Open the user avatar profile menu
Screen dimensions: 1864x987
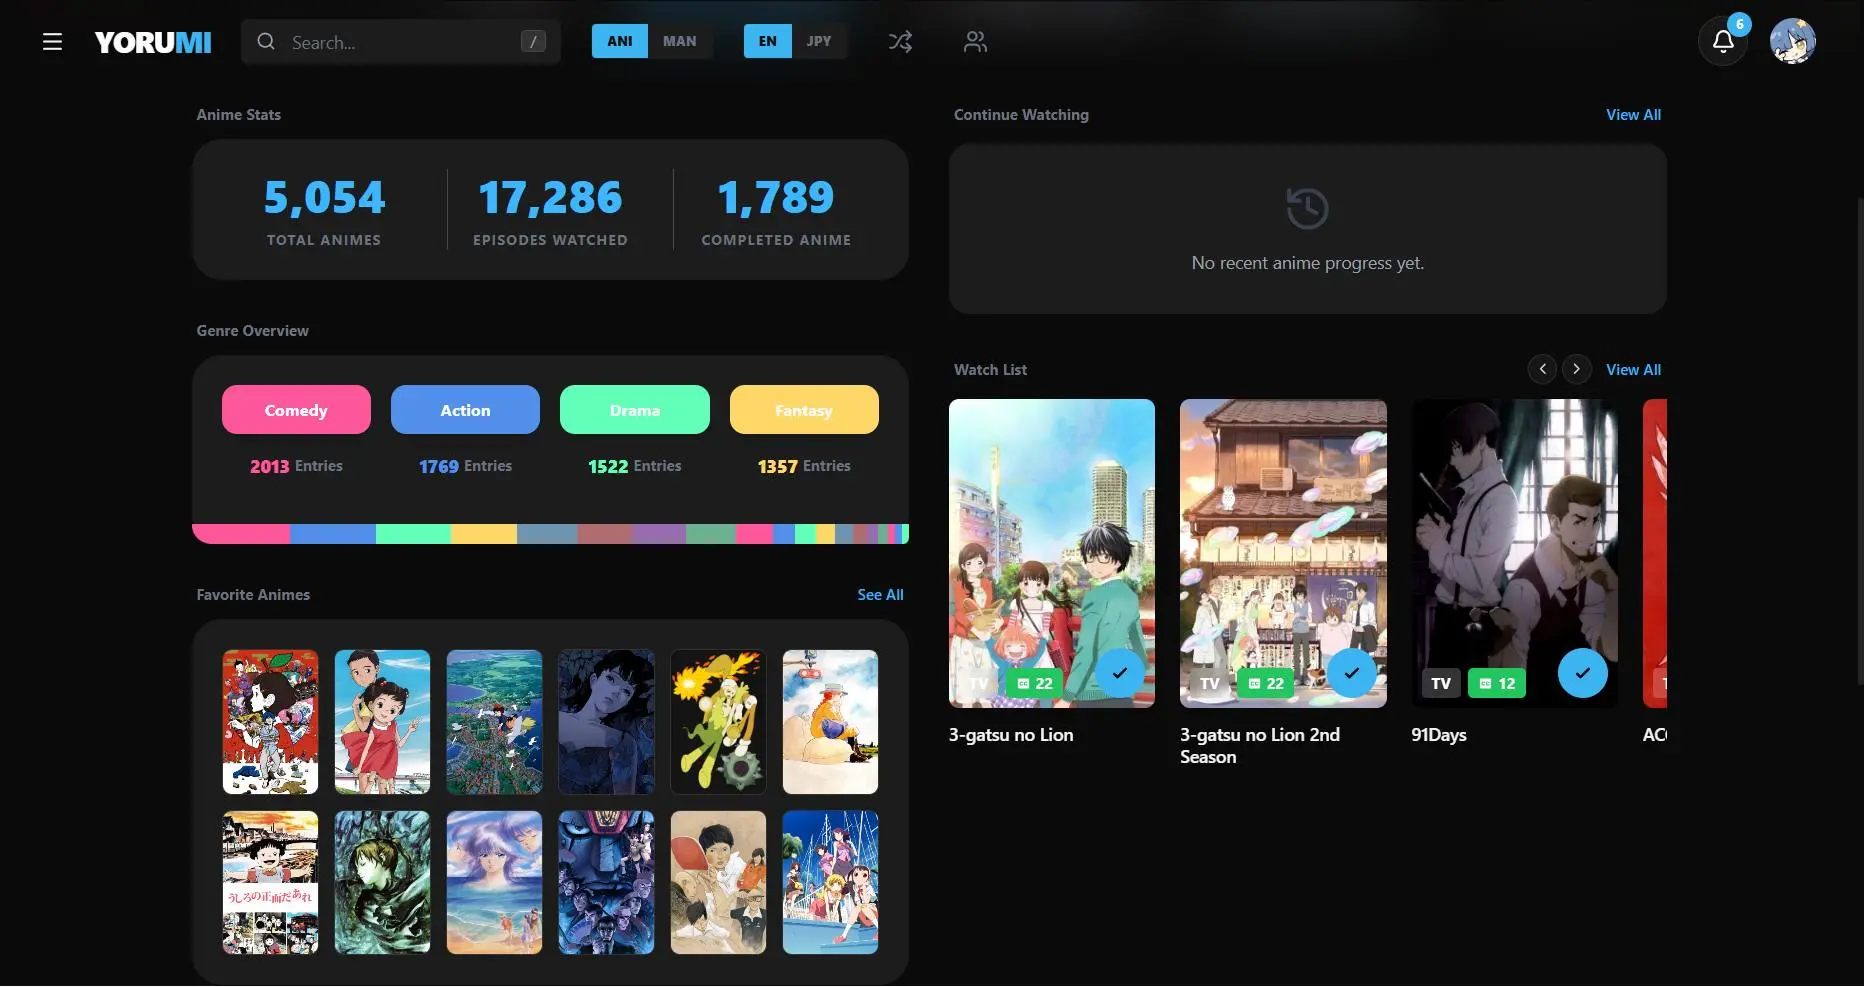point(1793,42)
